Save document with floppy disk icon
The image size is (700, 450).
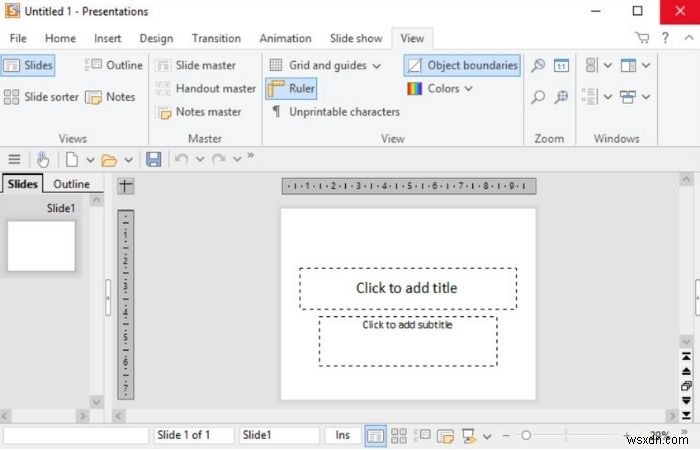(154, 159)
